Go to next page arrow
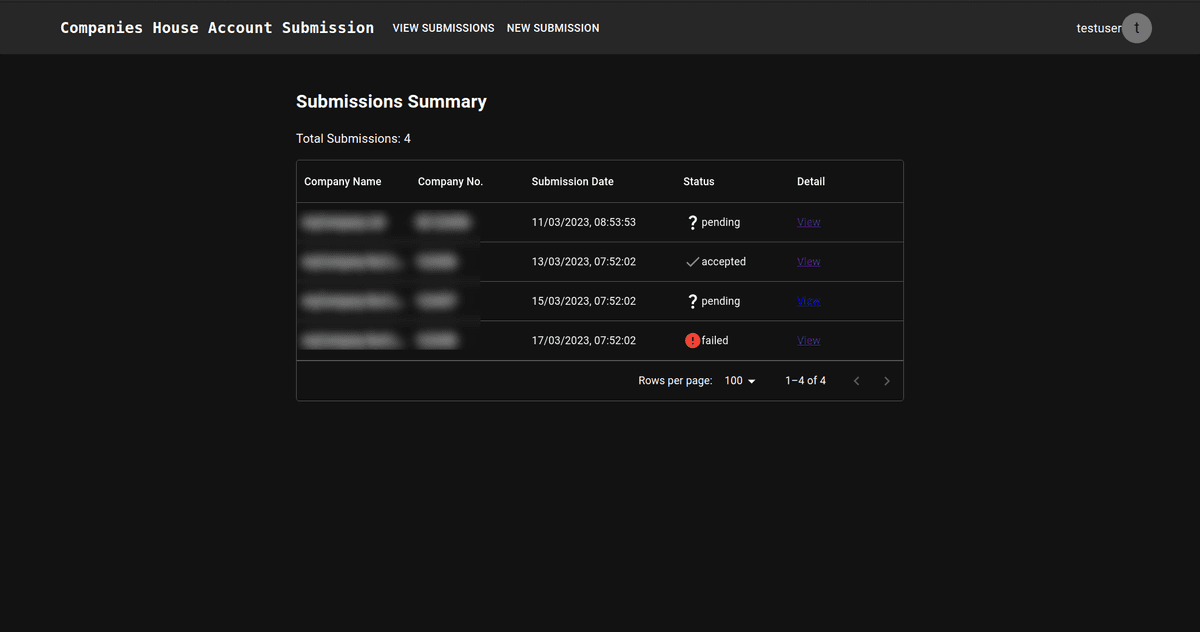The image size is (1200, 632). tap(886, 381)
